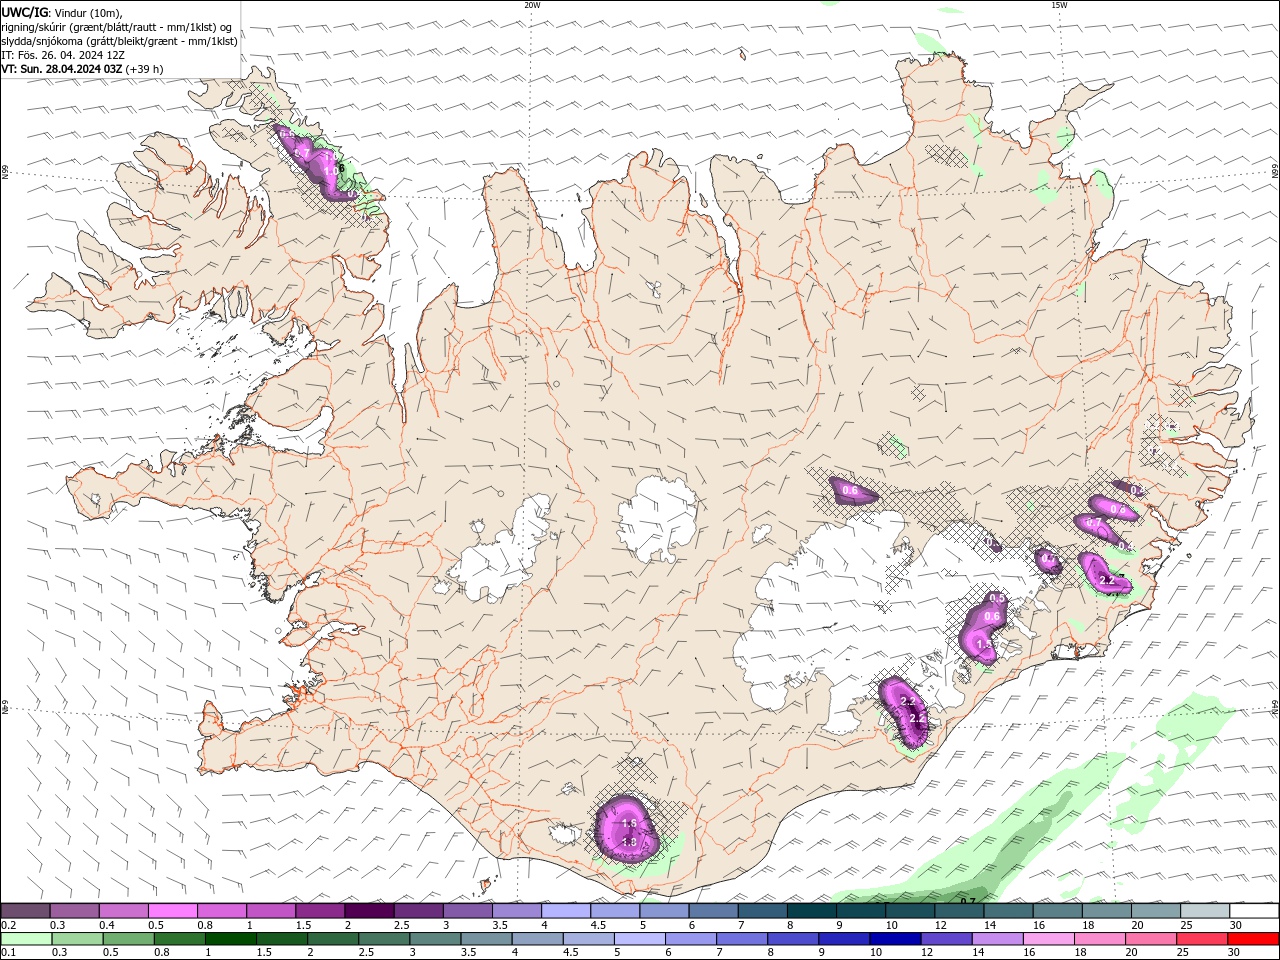
Task: Click the black 0.7 value over the sea
Action: pos(968,901)
